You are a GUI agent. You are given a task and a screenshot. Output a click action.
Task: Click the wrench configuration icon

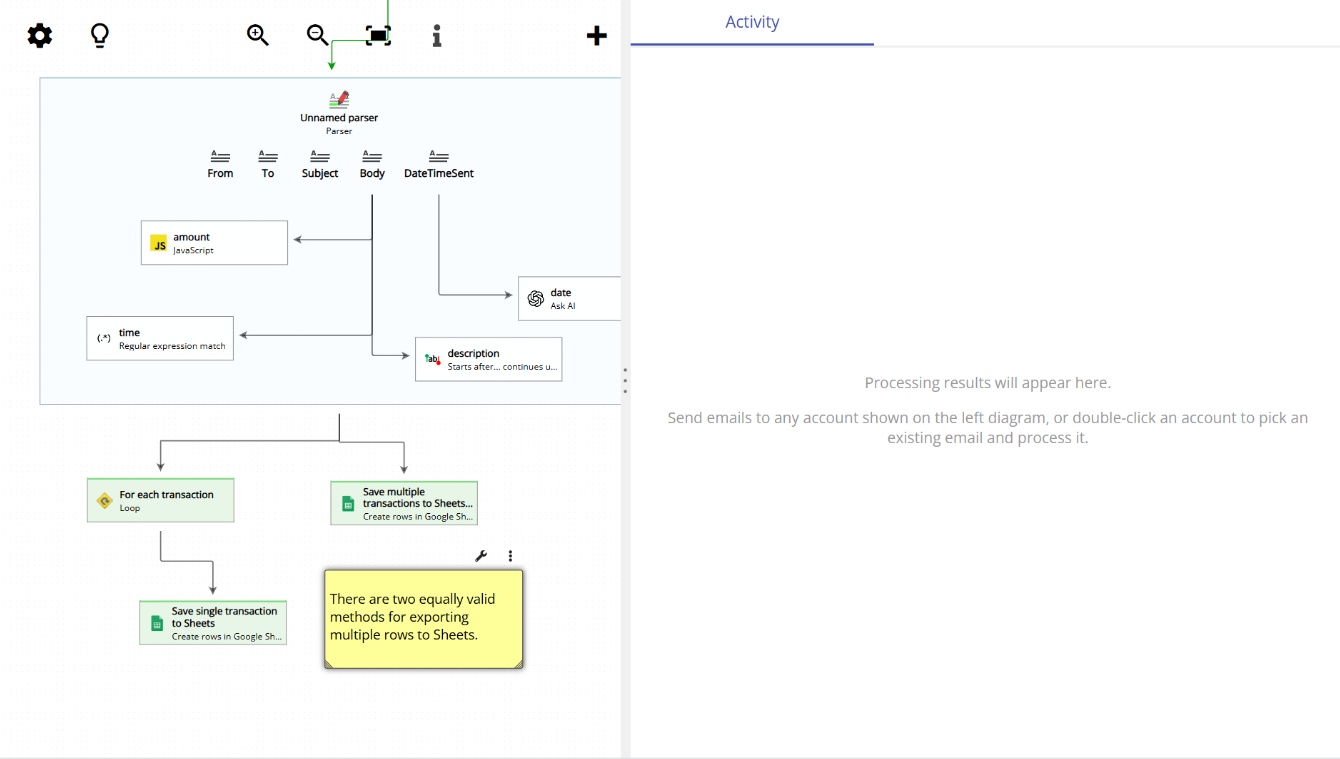481,554
